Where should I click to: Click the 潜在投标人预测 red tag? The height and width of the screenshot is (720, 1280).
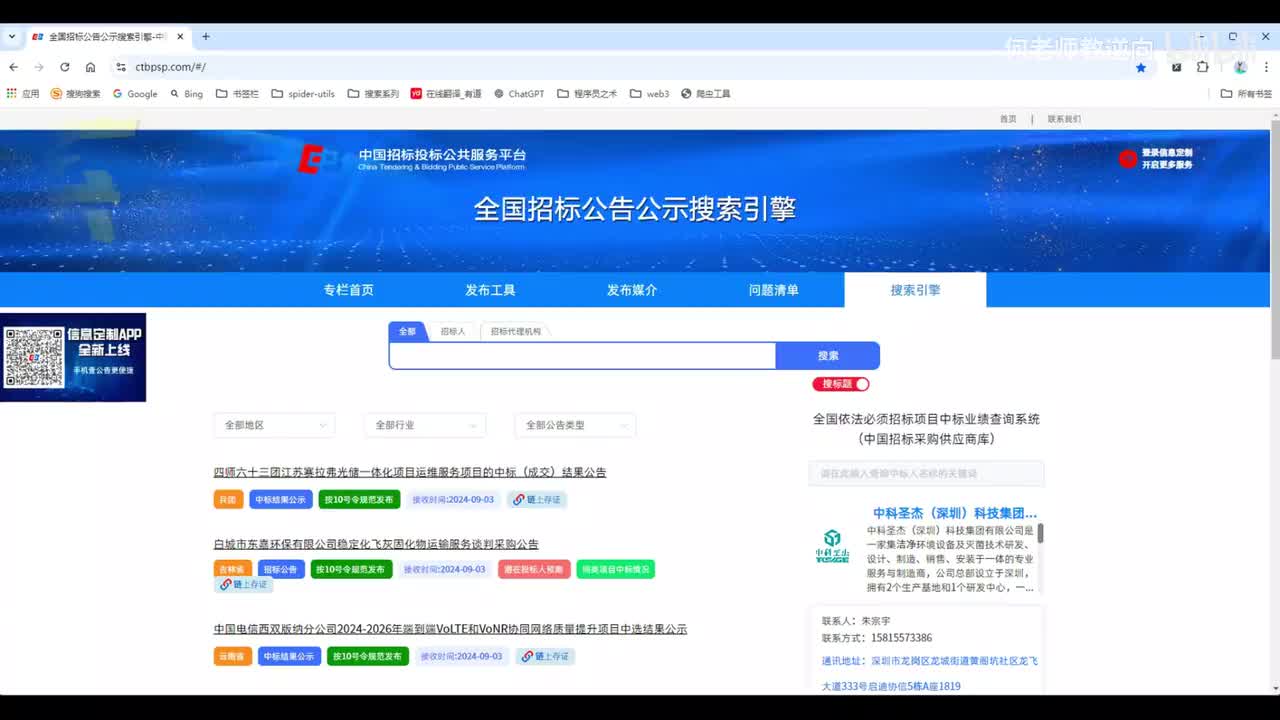534,569
